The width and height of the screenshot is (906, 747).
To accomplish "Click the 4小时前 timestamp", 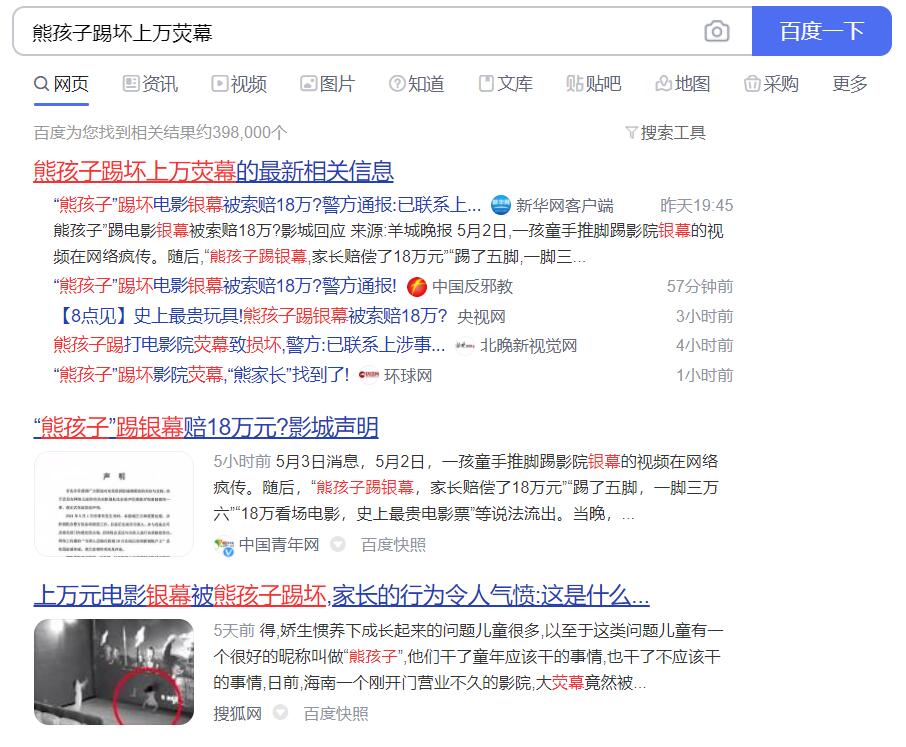I will [x=704, y=345].
